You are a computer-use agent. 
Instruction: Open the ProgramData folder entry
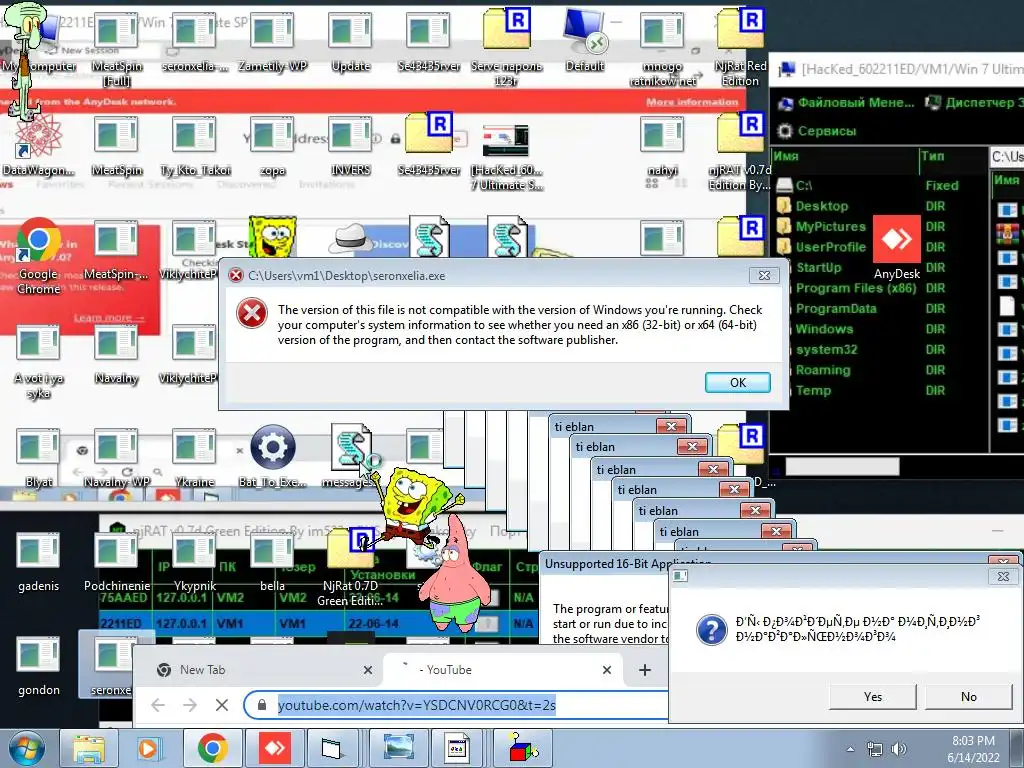pos(836,308)
